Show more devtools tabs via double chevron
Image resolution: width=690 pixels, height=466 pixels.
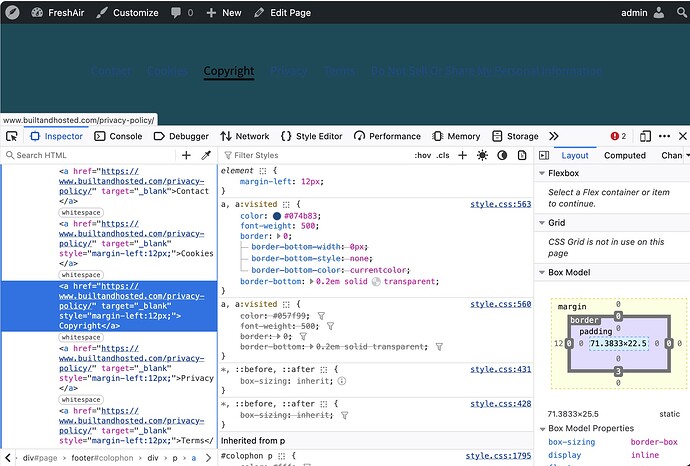click(554, 136)
